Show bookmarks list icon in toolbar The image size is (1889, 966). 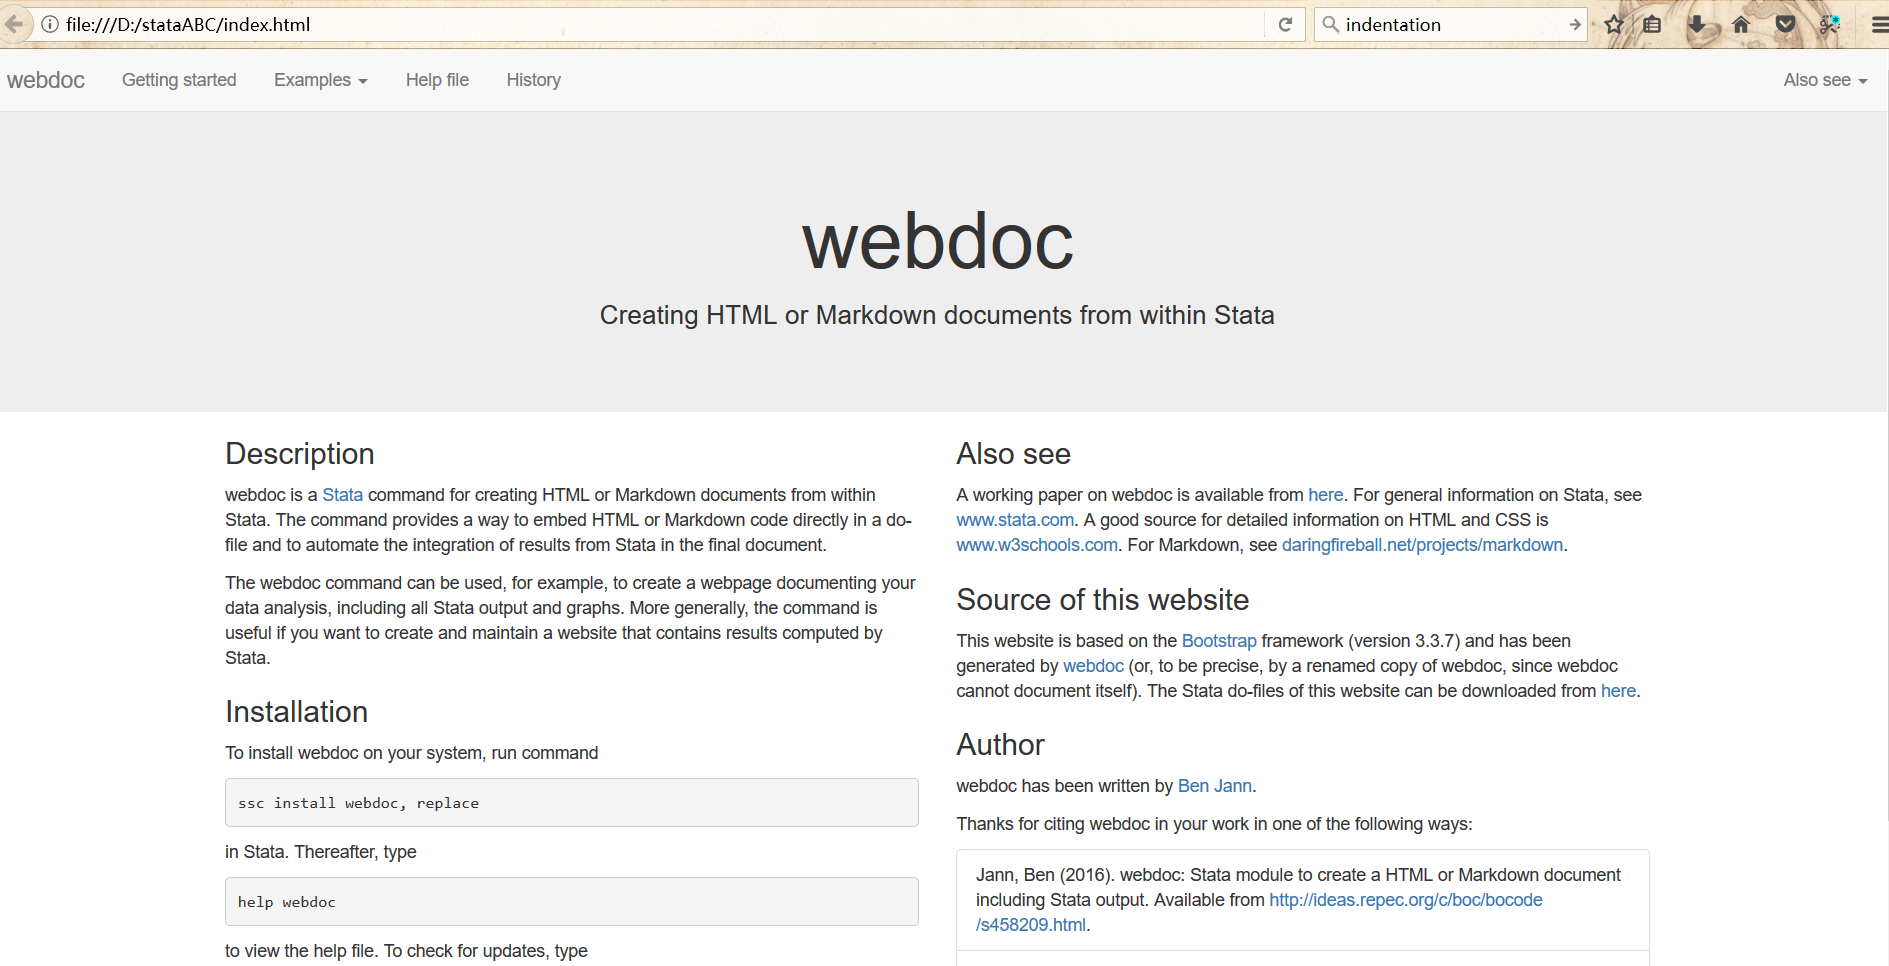(1652, 24)
